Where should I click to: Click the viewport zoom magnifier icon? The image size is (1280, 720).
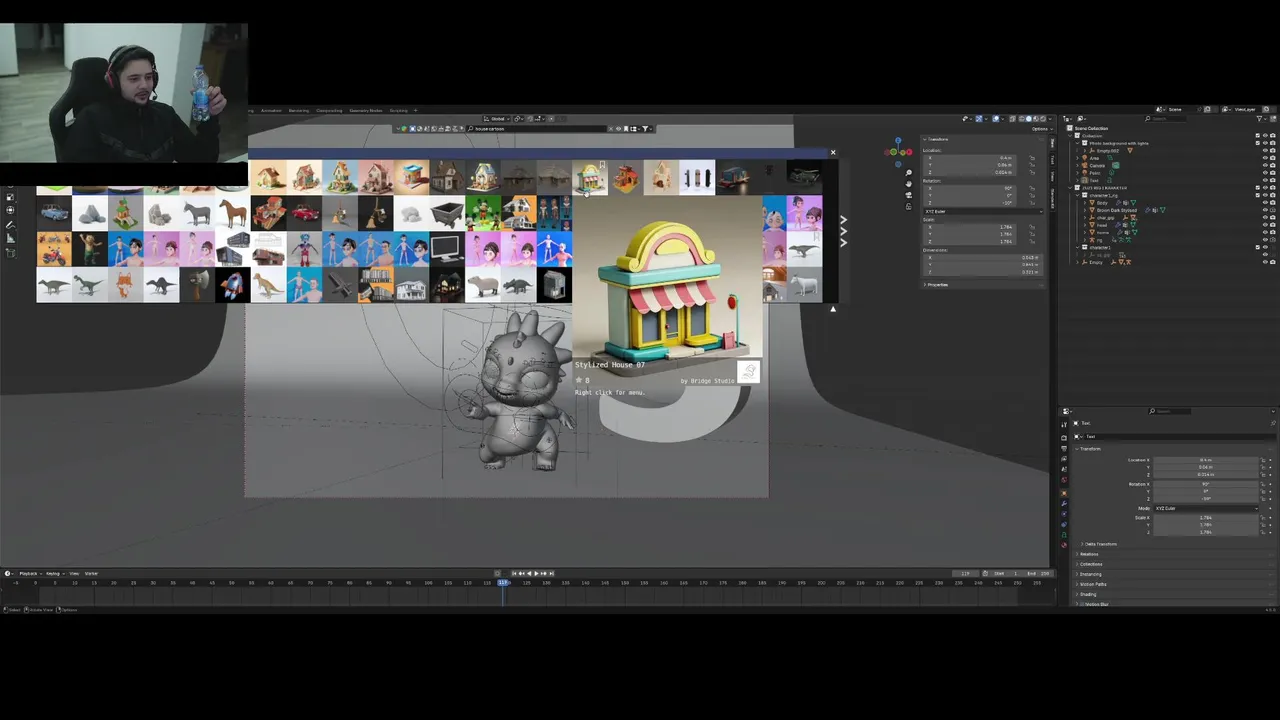tap(908, 173)
